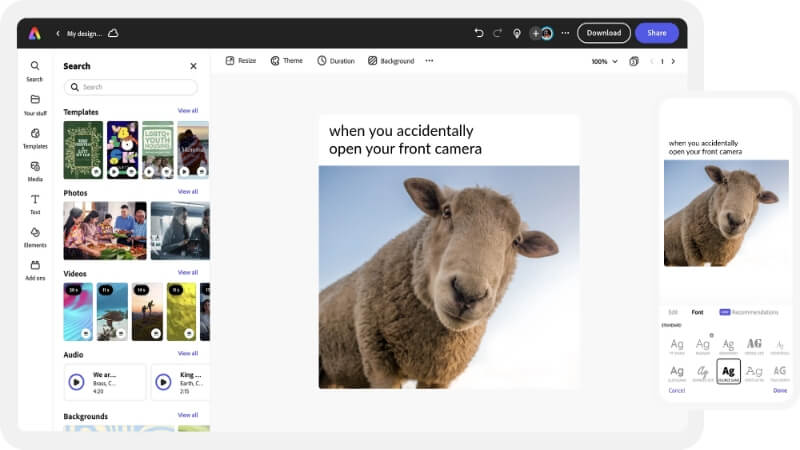This screenshot has width=800, height=450.
Task: Open Your stuff in sidebar
Action: pos(35,105)
